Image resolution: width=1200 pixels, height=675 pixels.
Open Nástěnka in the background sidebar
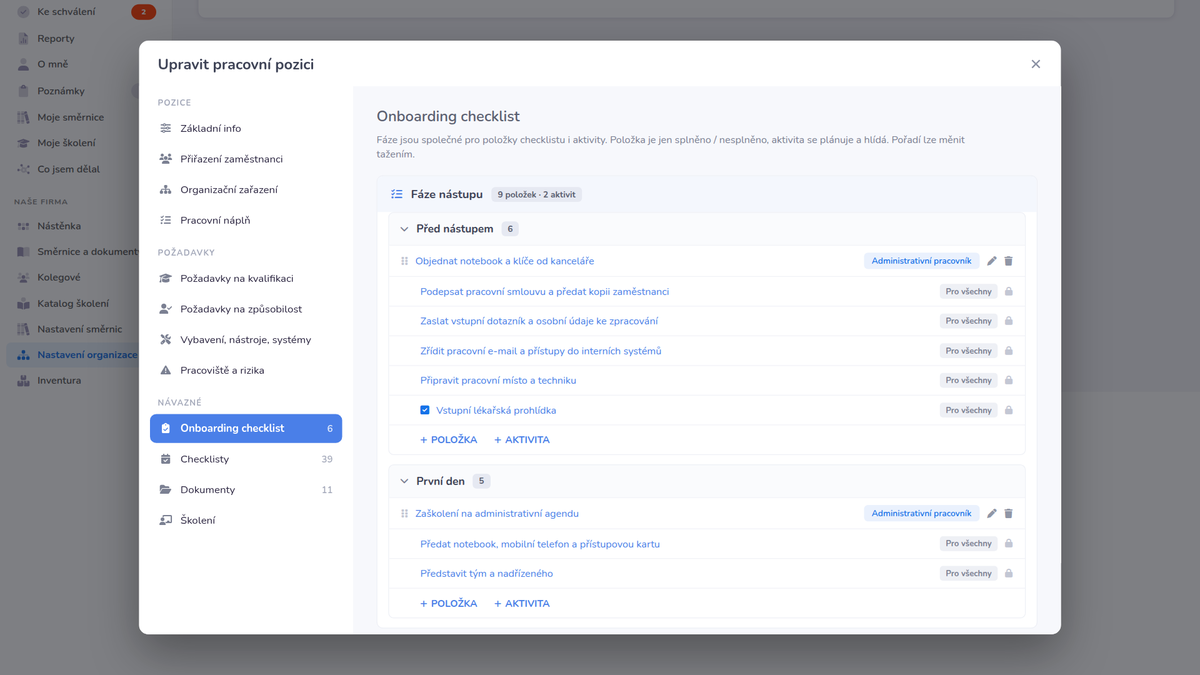click(59, 226)
